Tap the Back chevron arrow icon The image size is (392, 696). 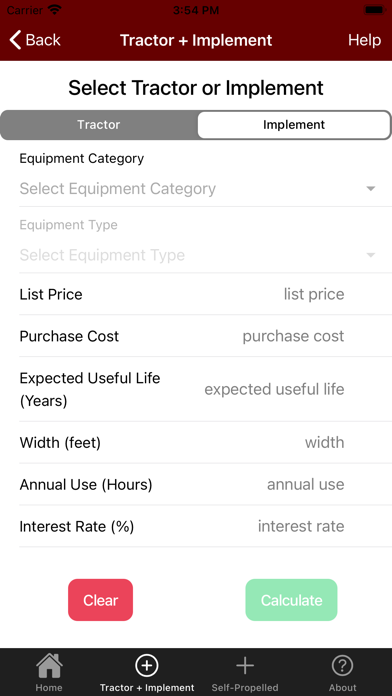pos(15,40)
